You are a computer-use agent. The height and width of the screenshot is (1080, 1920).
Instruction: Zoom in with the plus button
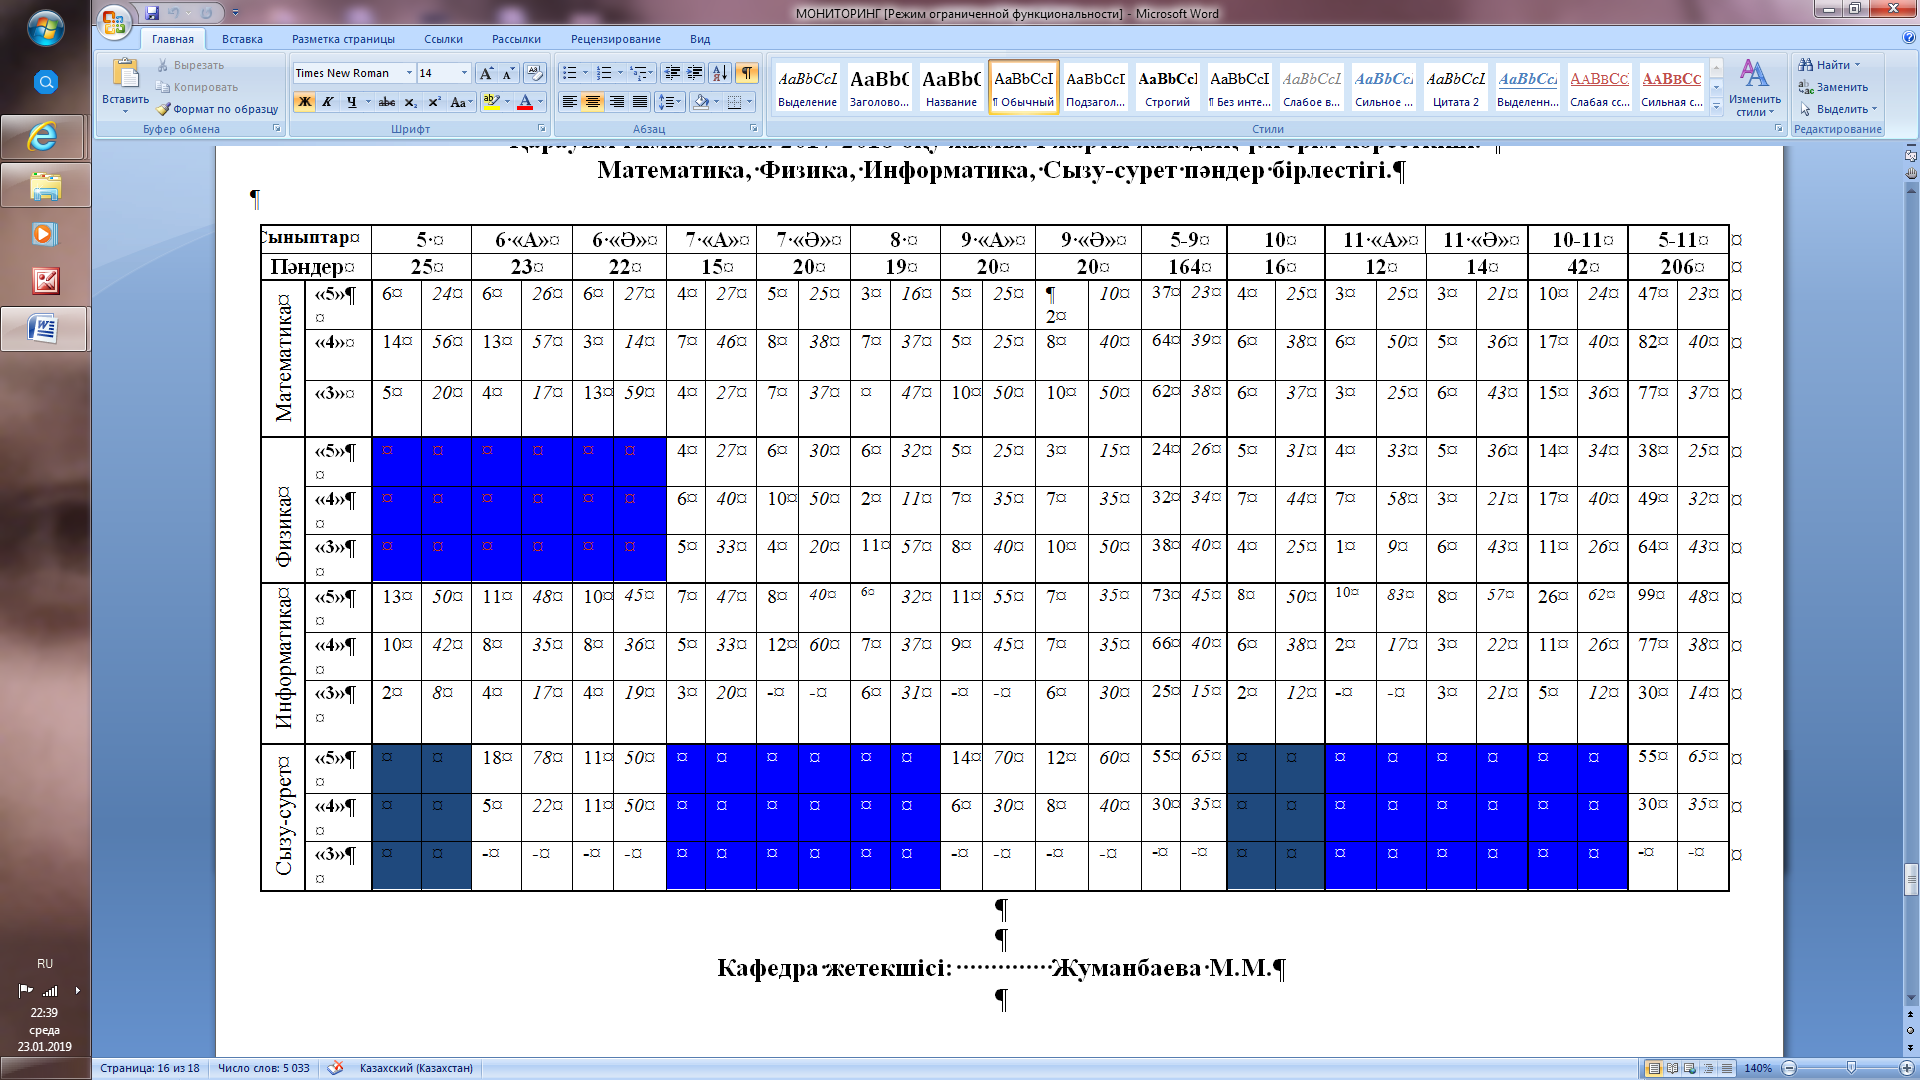1909,1068
